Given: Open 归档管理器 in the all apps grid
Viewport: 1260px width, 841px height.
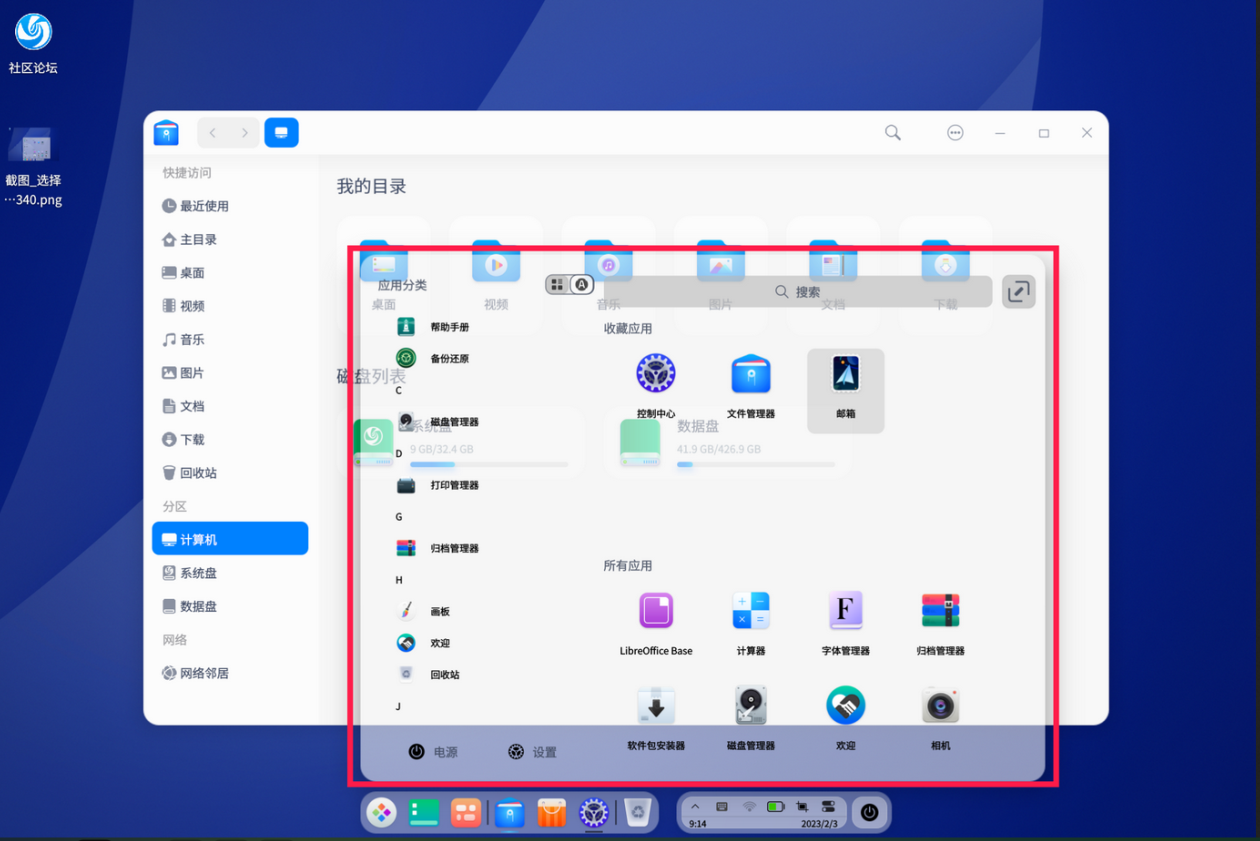Looking at the screenshot, I should (941, 622).
